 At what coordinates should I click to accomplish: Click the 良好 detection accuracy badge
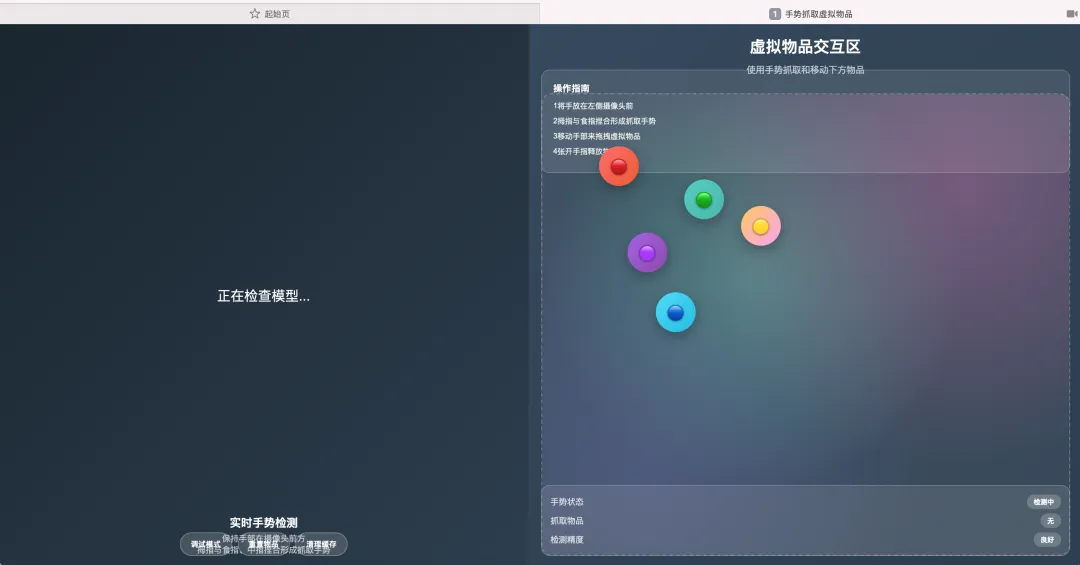click(1046, 540)
